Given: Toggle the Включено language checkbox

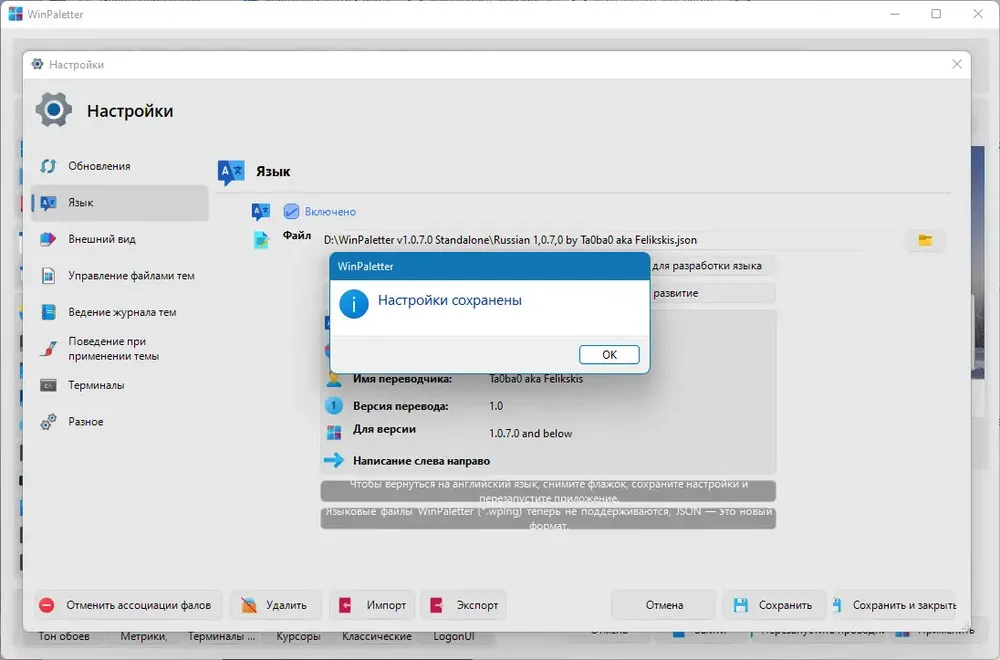Looking at the screenshot, I should click(291, 211).
